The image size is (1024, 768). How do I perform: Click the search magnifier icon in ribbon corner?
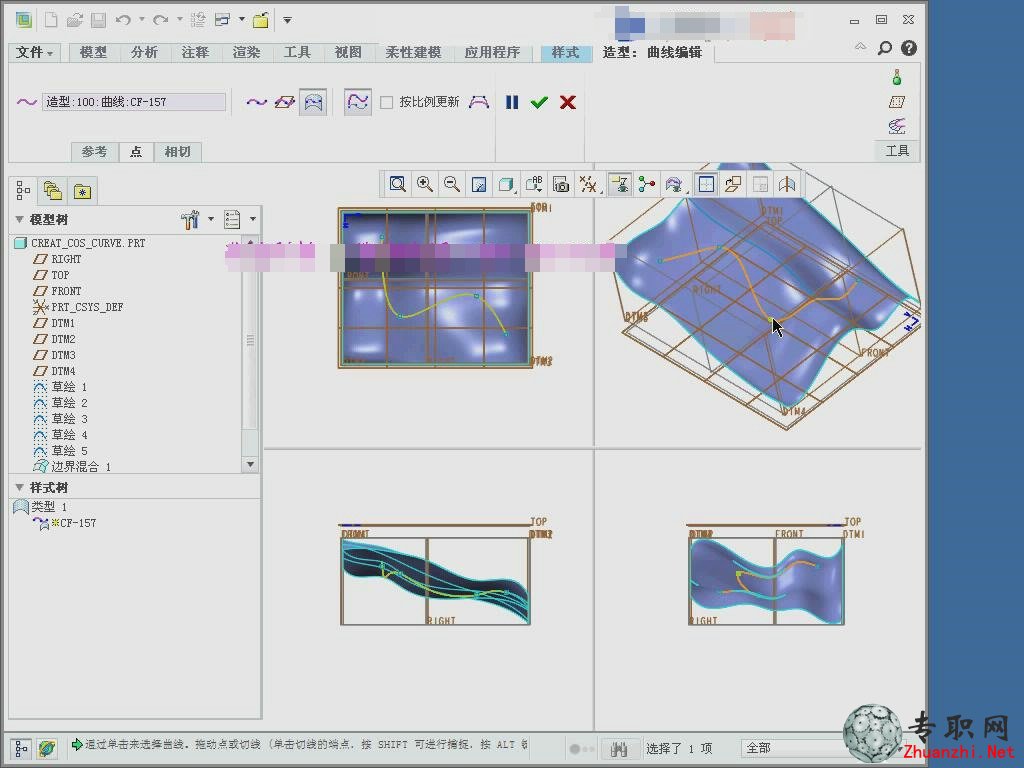pos(885,48)
